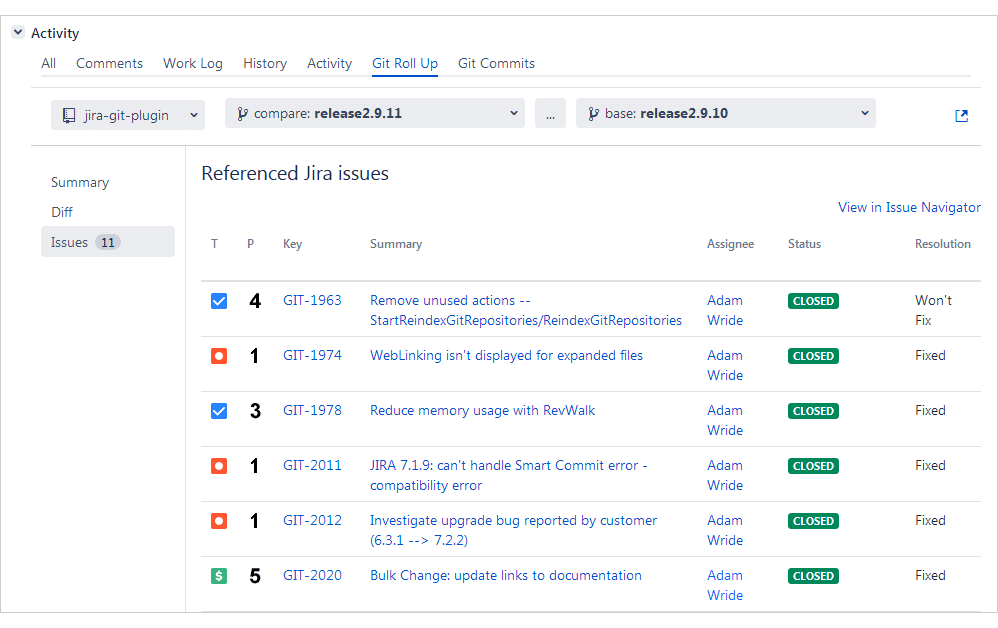Click the branch icon in compare selector
The width and height of the screenshot is (998, 628).
tap(242, 114)
